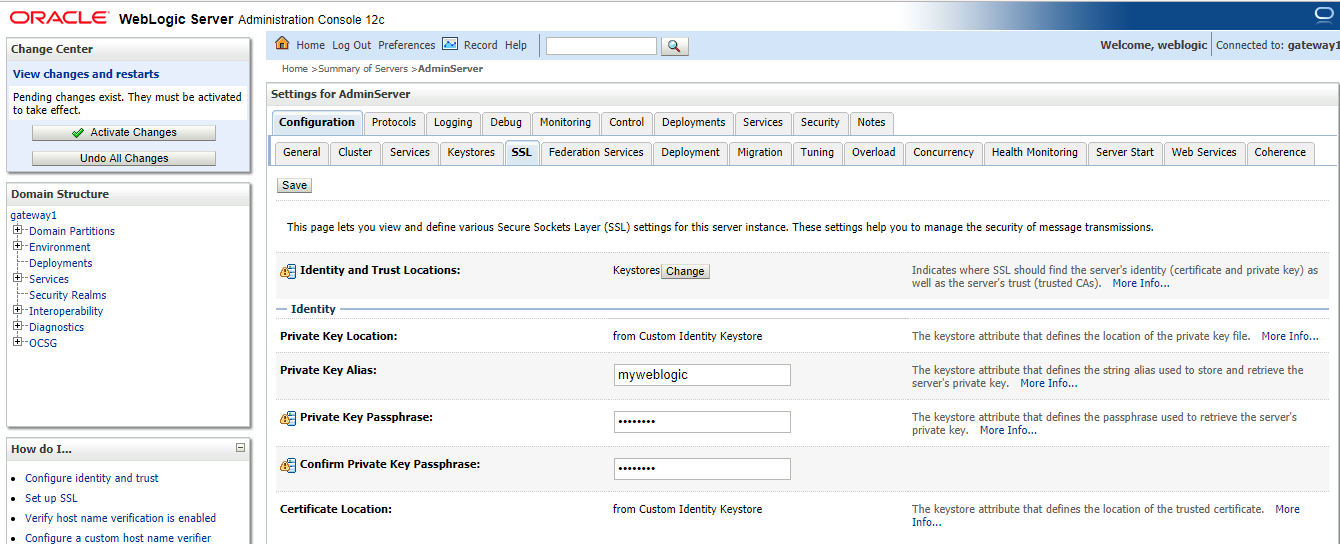Screen dimensions: 1340x544
Task: Click the green checkmark on Activate Changes
Action: (x=78, y=133)
